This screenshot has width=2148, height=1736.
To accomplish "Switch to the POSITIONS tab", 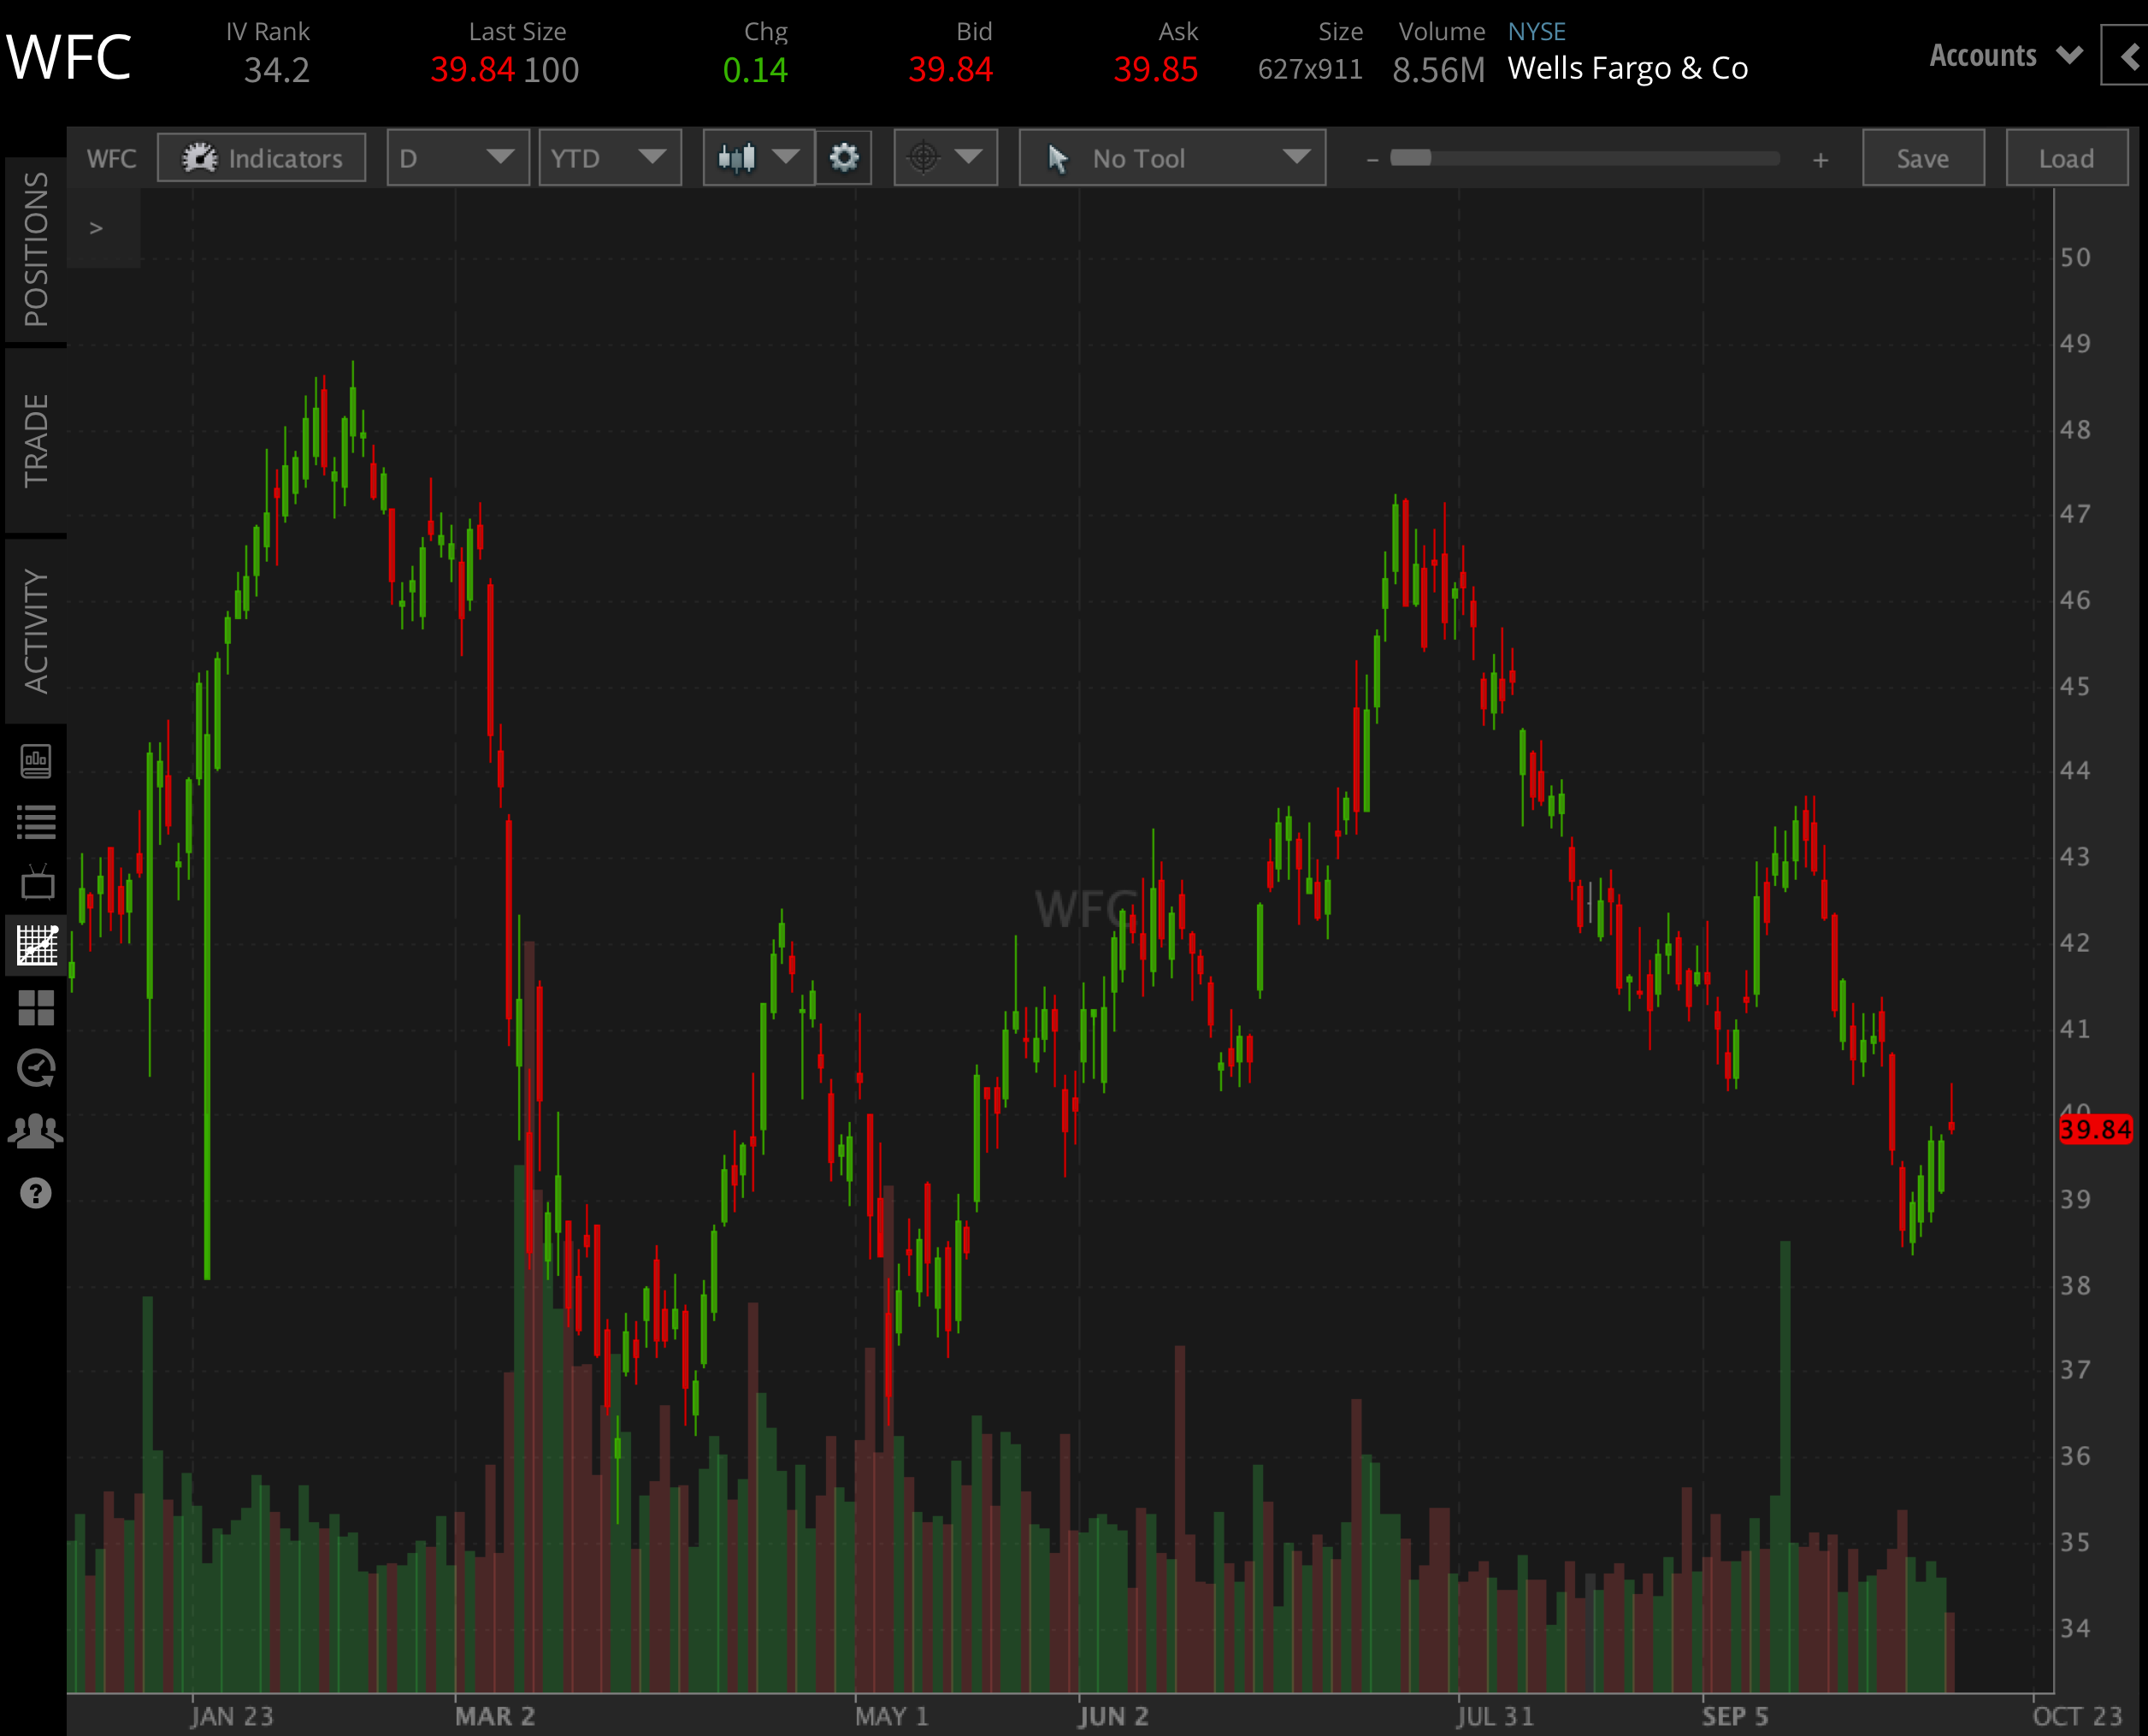I will 36,250.
